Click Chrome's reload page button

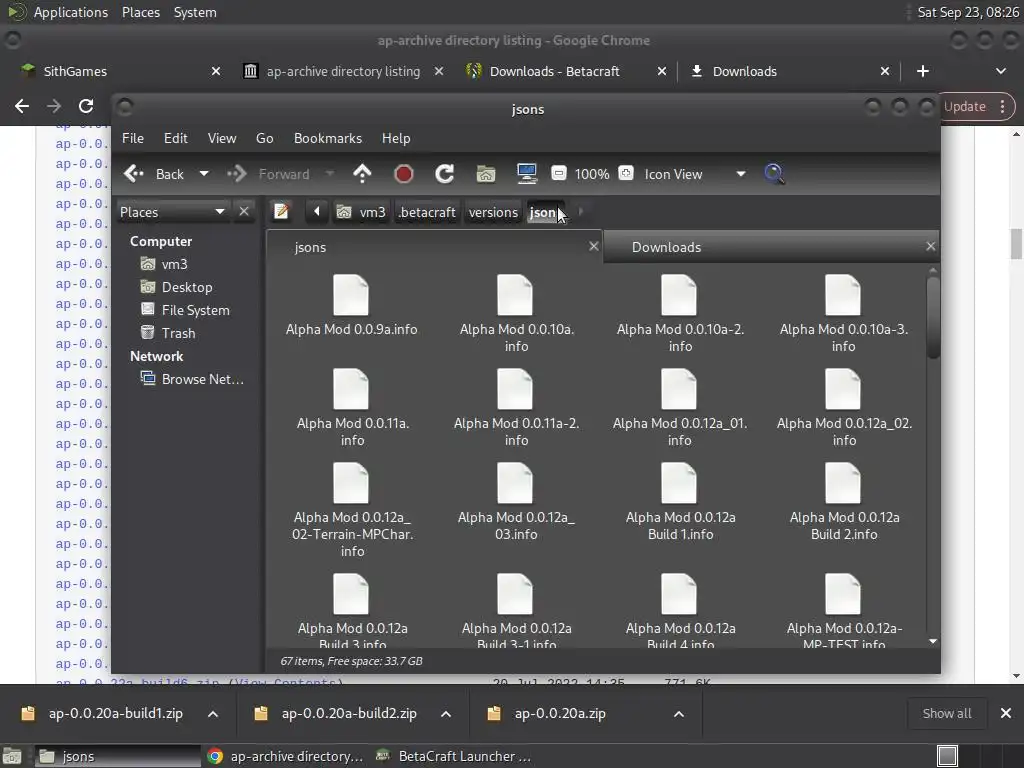coord(86,106)
